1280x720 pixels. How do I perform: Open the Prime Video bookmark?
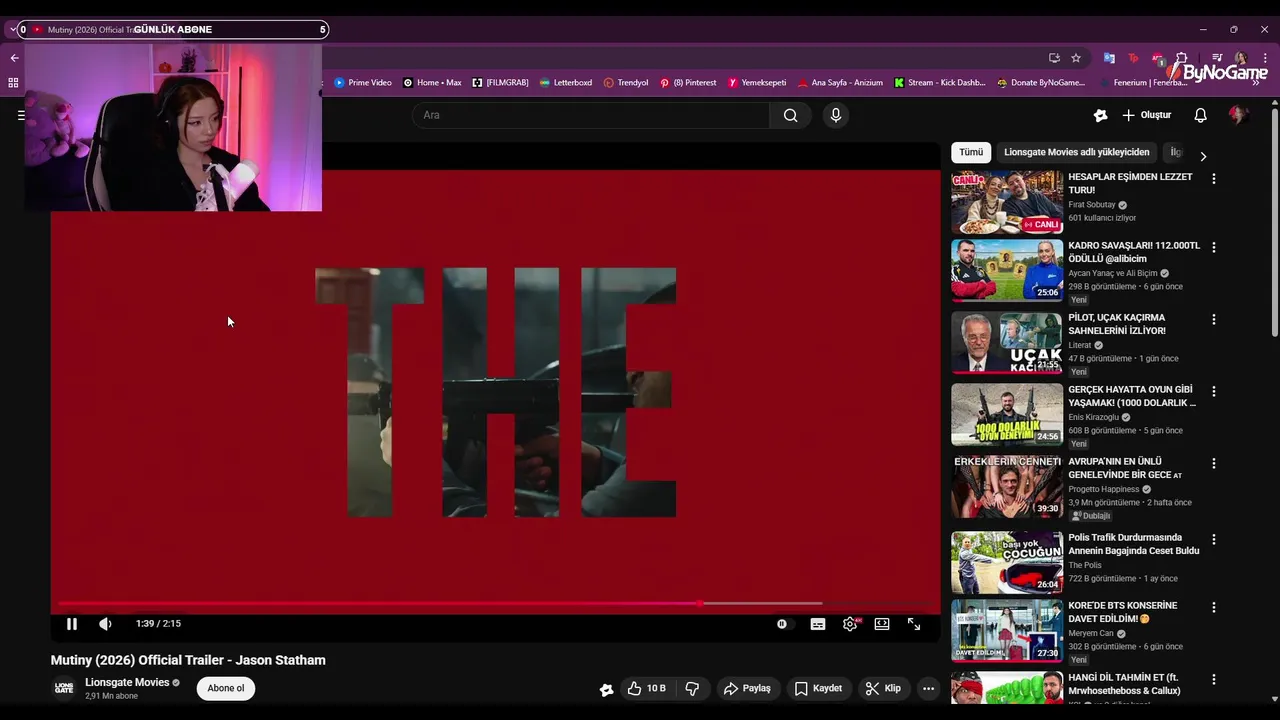(362, 83)
